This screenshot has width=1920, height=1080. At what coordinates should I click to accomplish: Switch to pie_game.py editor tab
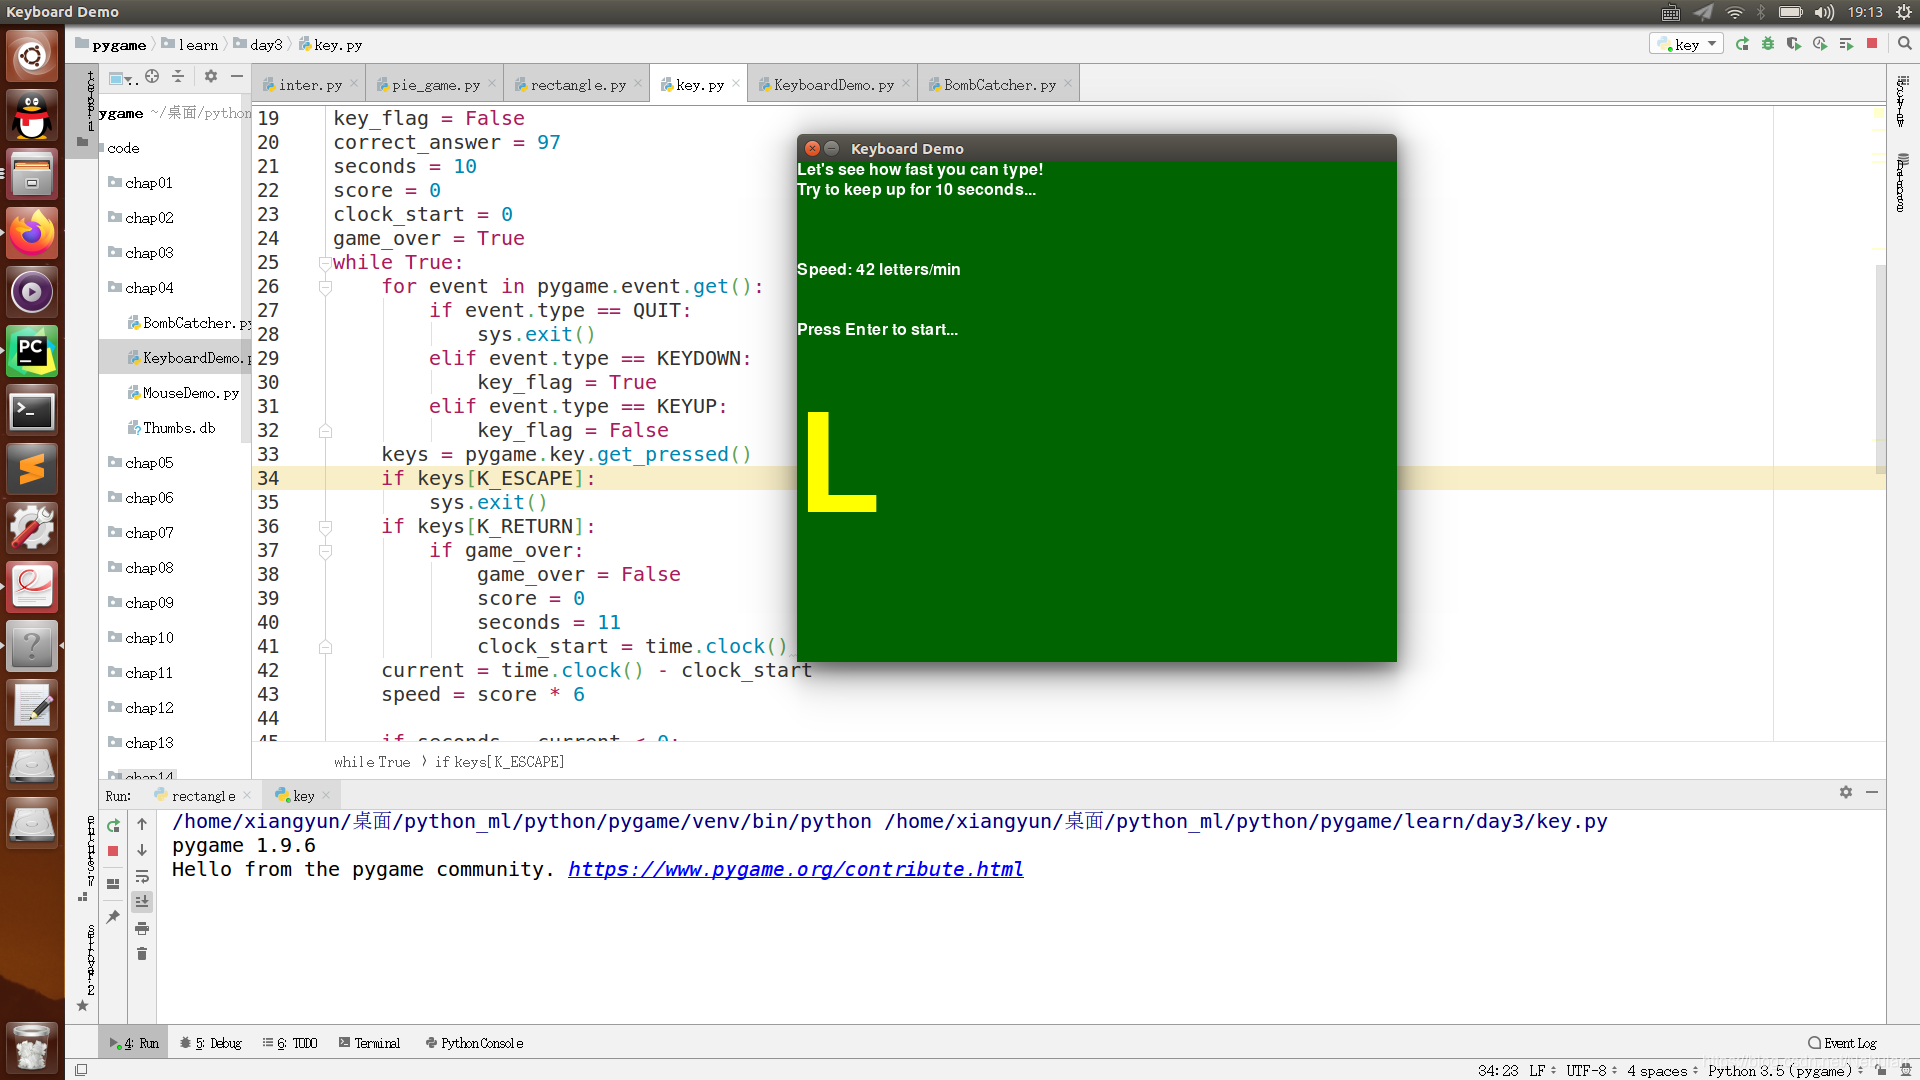click(435, 85)
